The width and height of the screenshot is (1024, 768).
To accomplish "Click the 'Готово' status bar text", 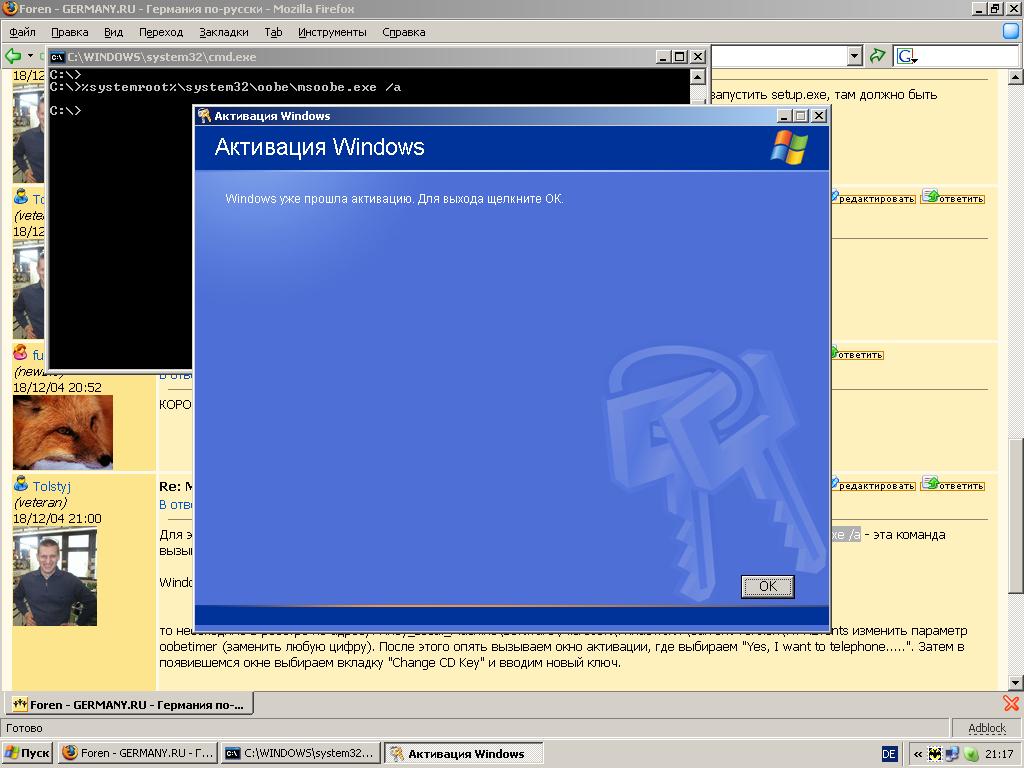I will point(24,728).
